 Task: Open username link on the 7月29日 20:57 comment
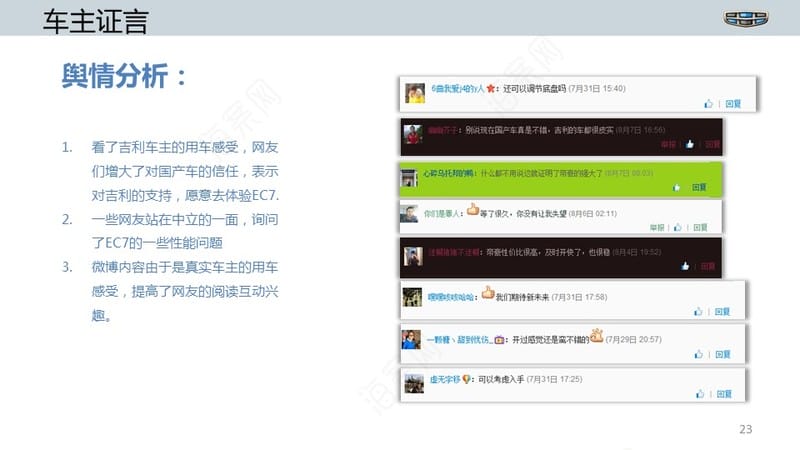click(x=460, y=340)
